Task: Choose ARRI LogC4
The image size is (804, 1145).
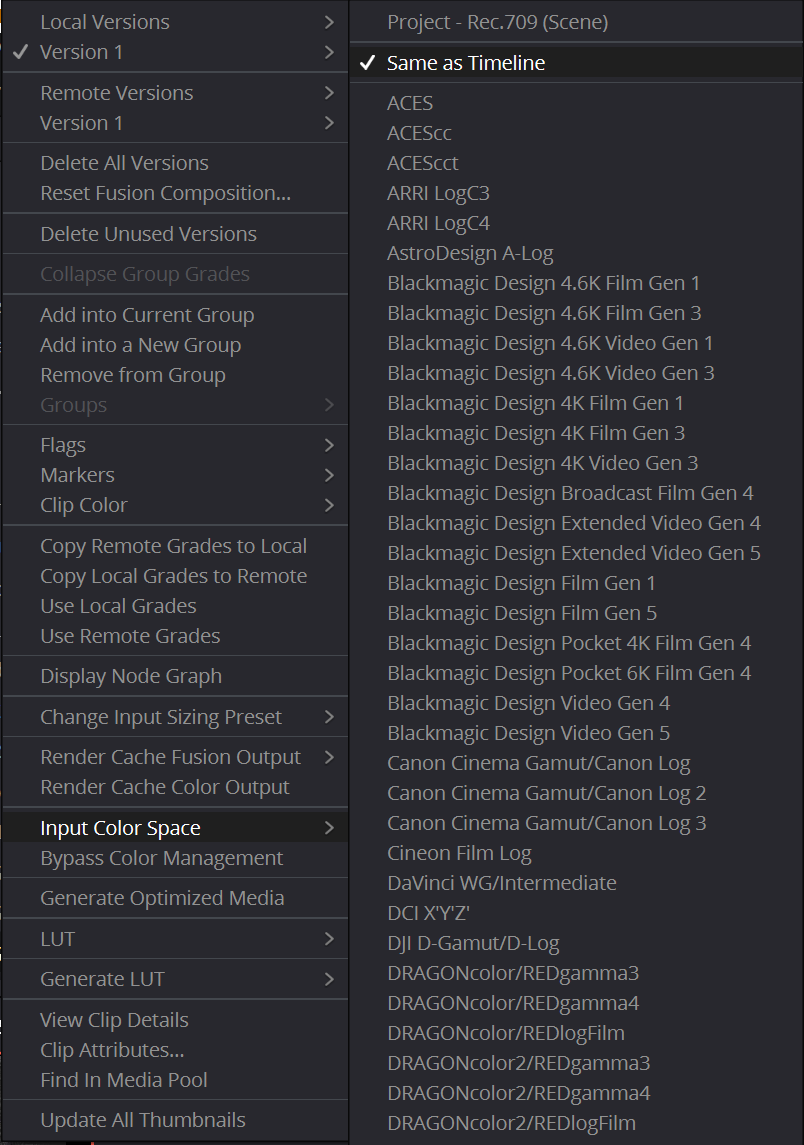Action: coord(577,223)
